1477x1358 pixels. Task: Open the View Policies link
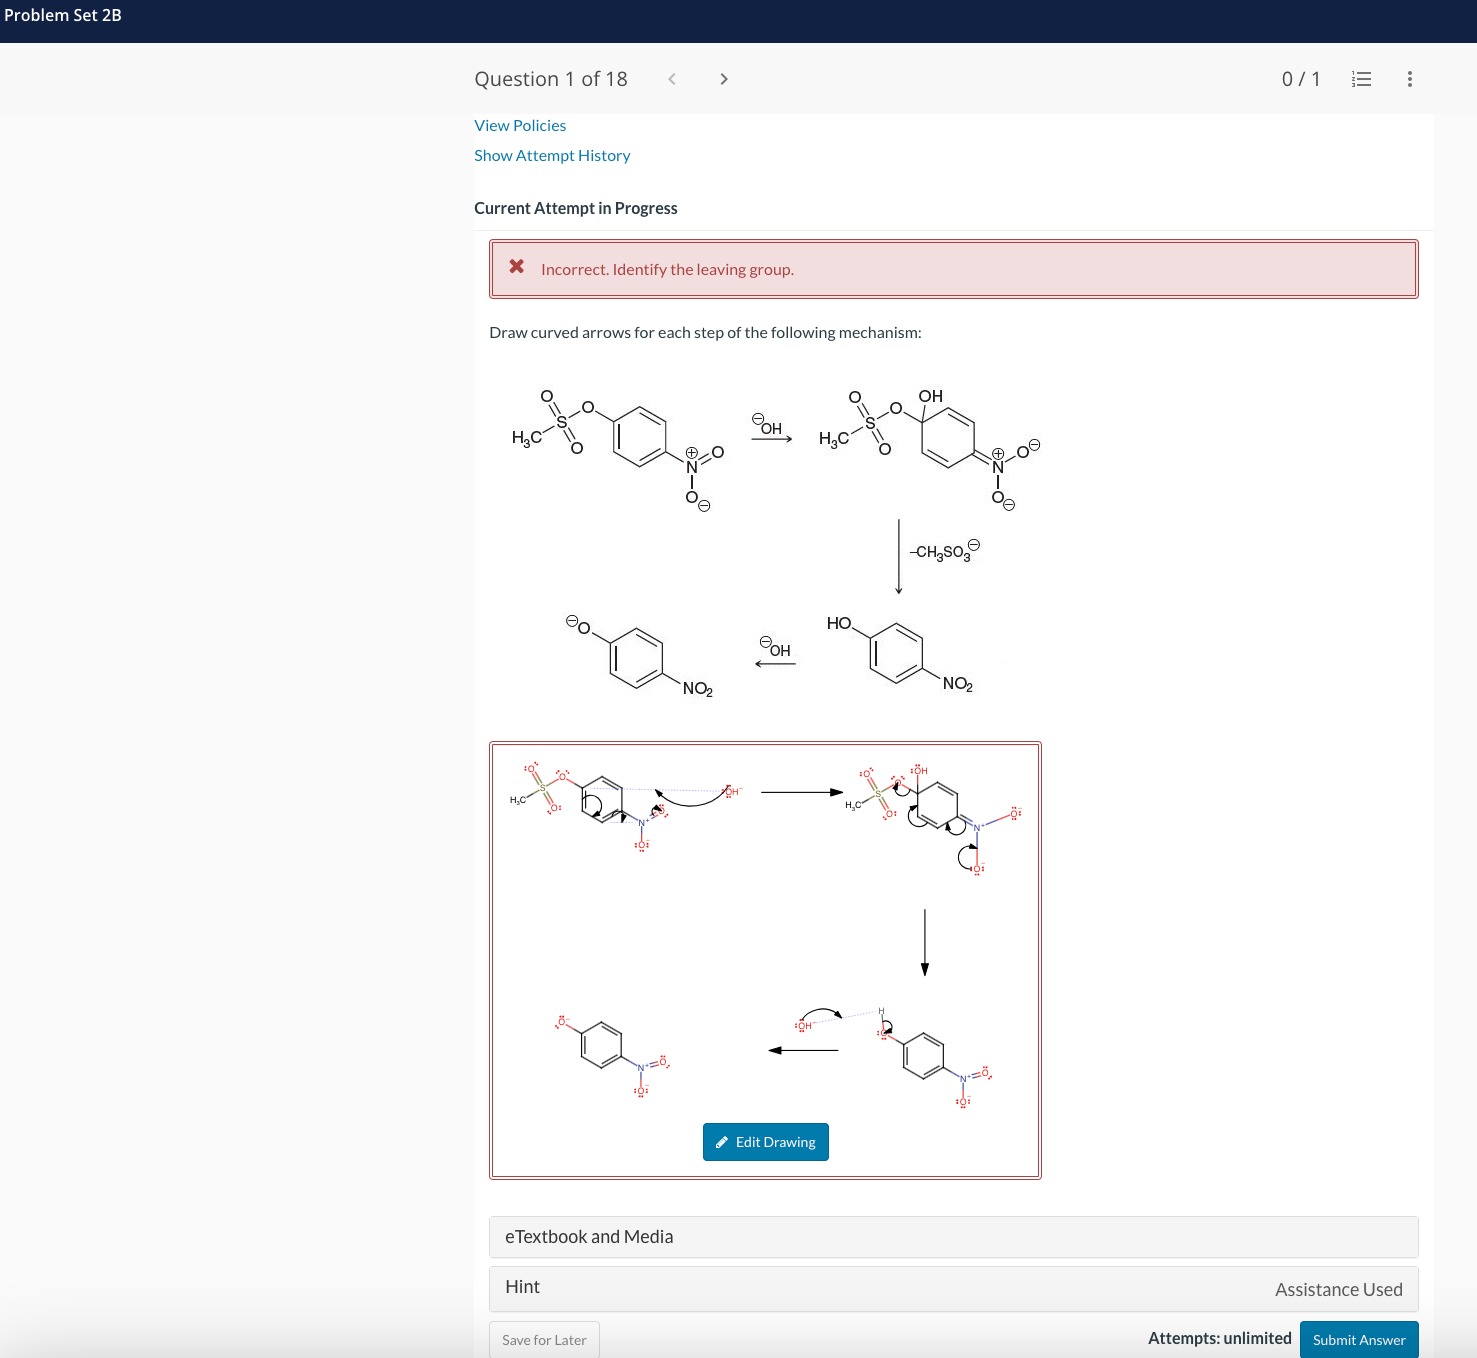point(519,125)
